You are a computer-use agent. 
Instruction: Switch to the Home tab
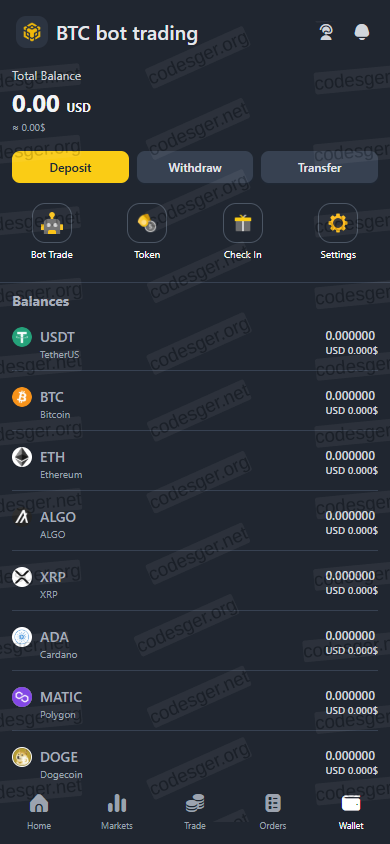(x=39, y=812)
